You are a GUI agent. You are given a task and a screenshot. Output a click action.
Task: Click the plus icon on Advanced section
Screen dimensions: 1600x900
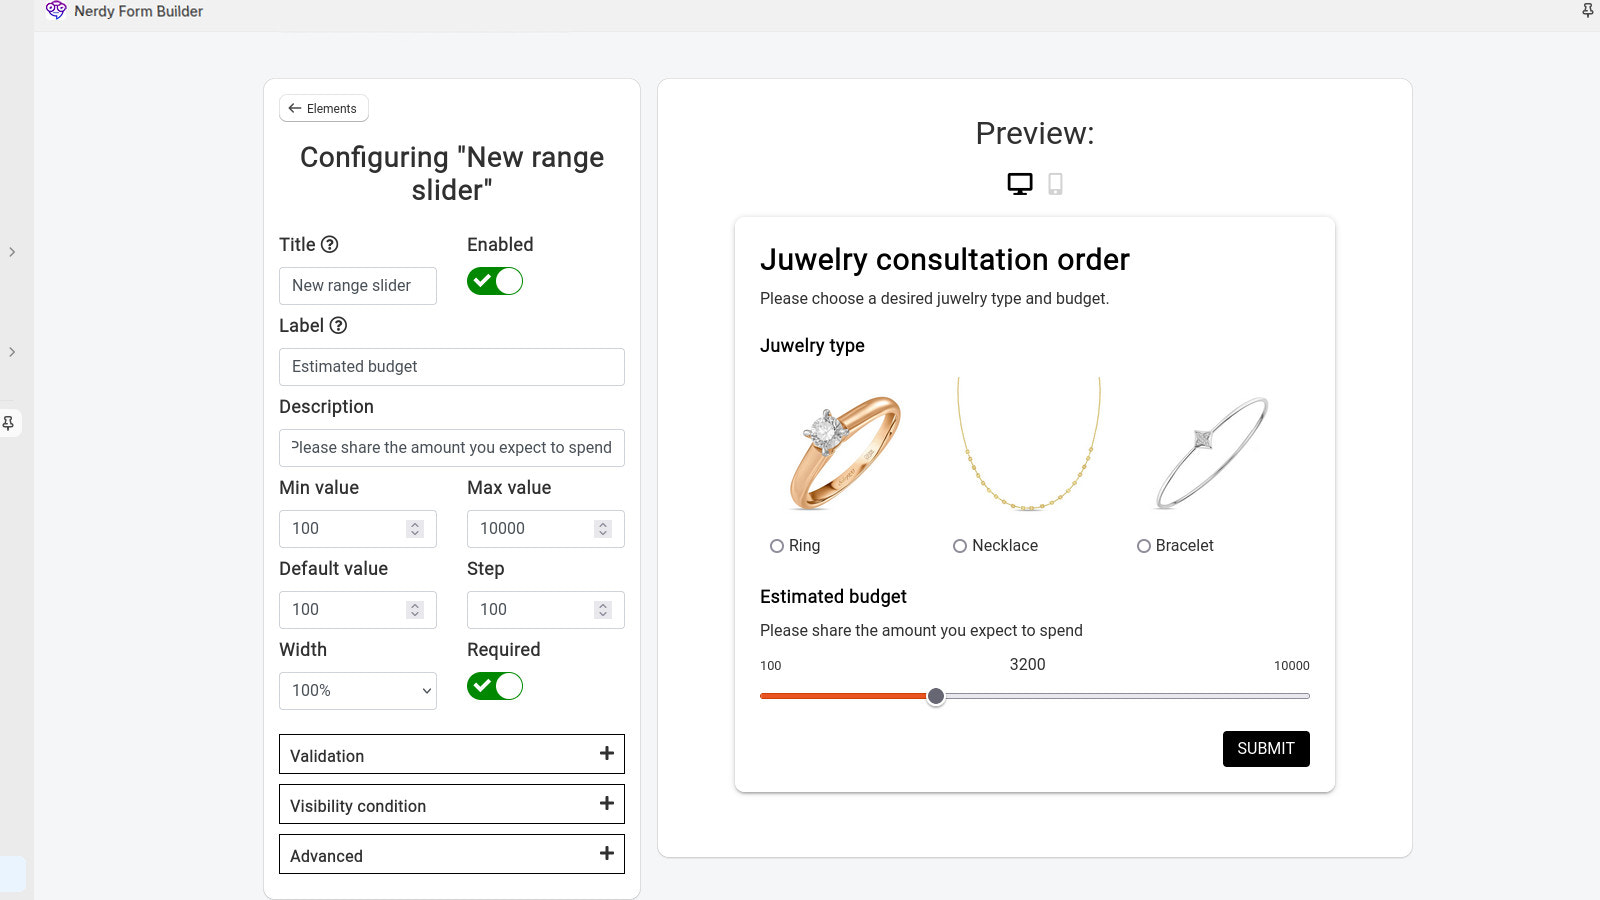tap(606, 853)
